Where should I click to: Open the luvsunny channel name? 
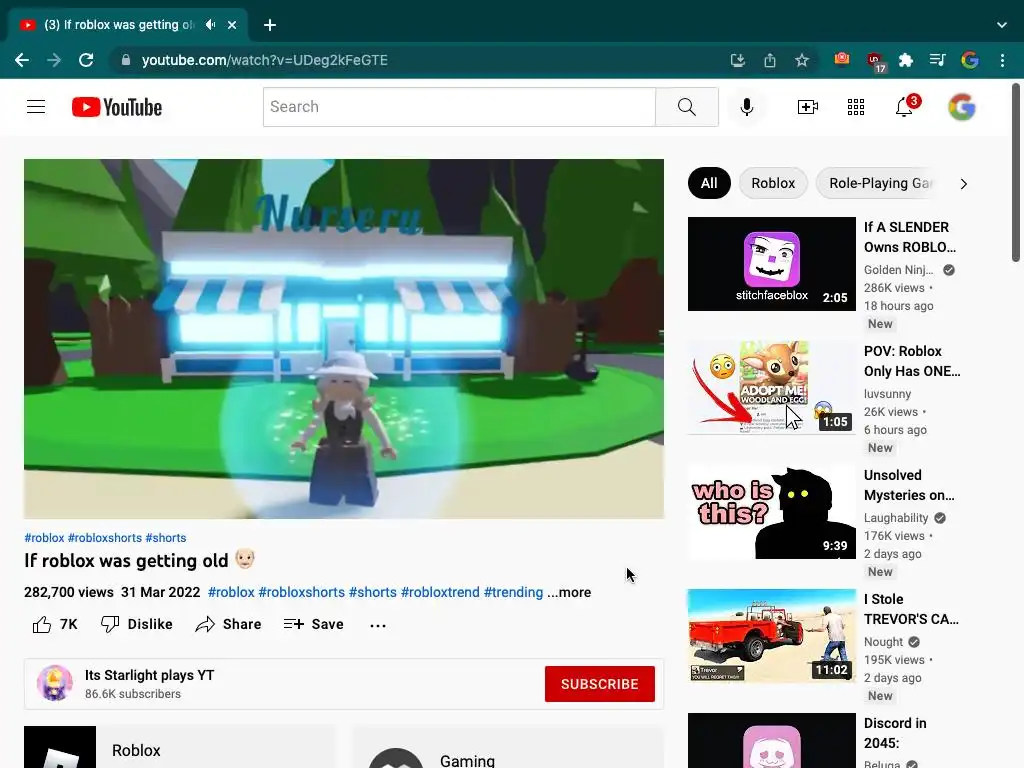coord(888,394)
